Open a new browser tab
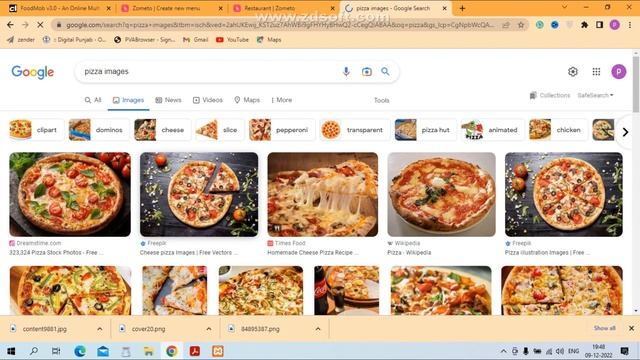 (x=462, y=8)
